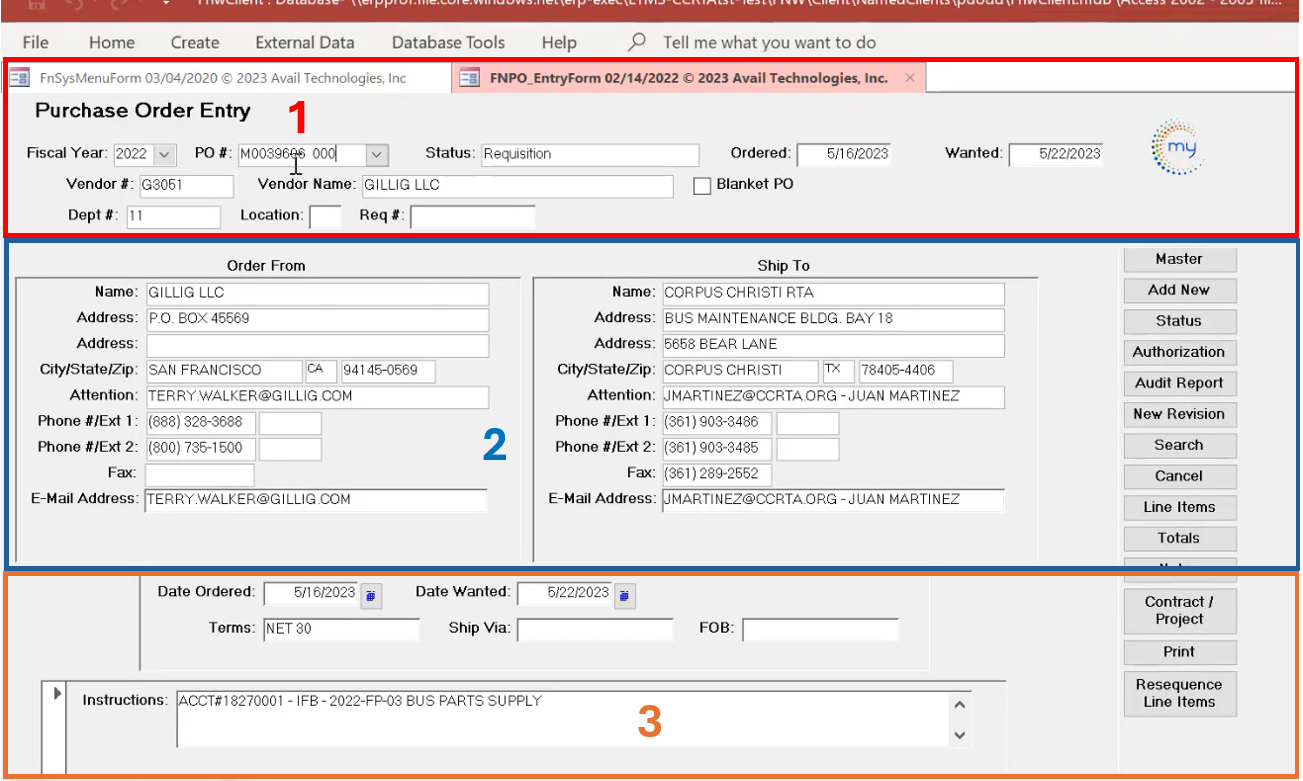The height and width of the screenshot is (781, 1303).
Task: Click the Req # input field
Action: pyautogui.click(x=472, y=216)
